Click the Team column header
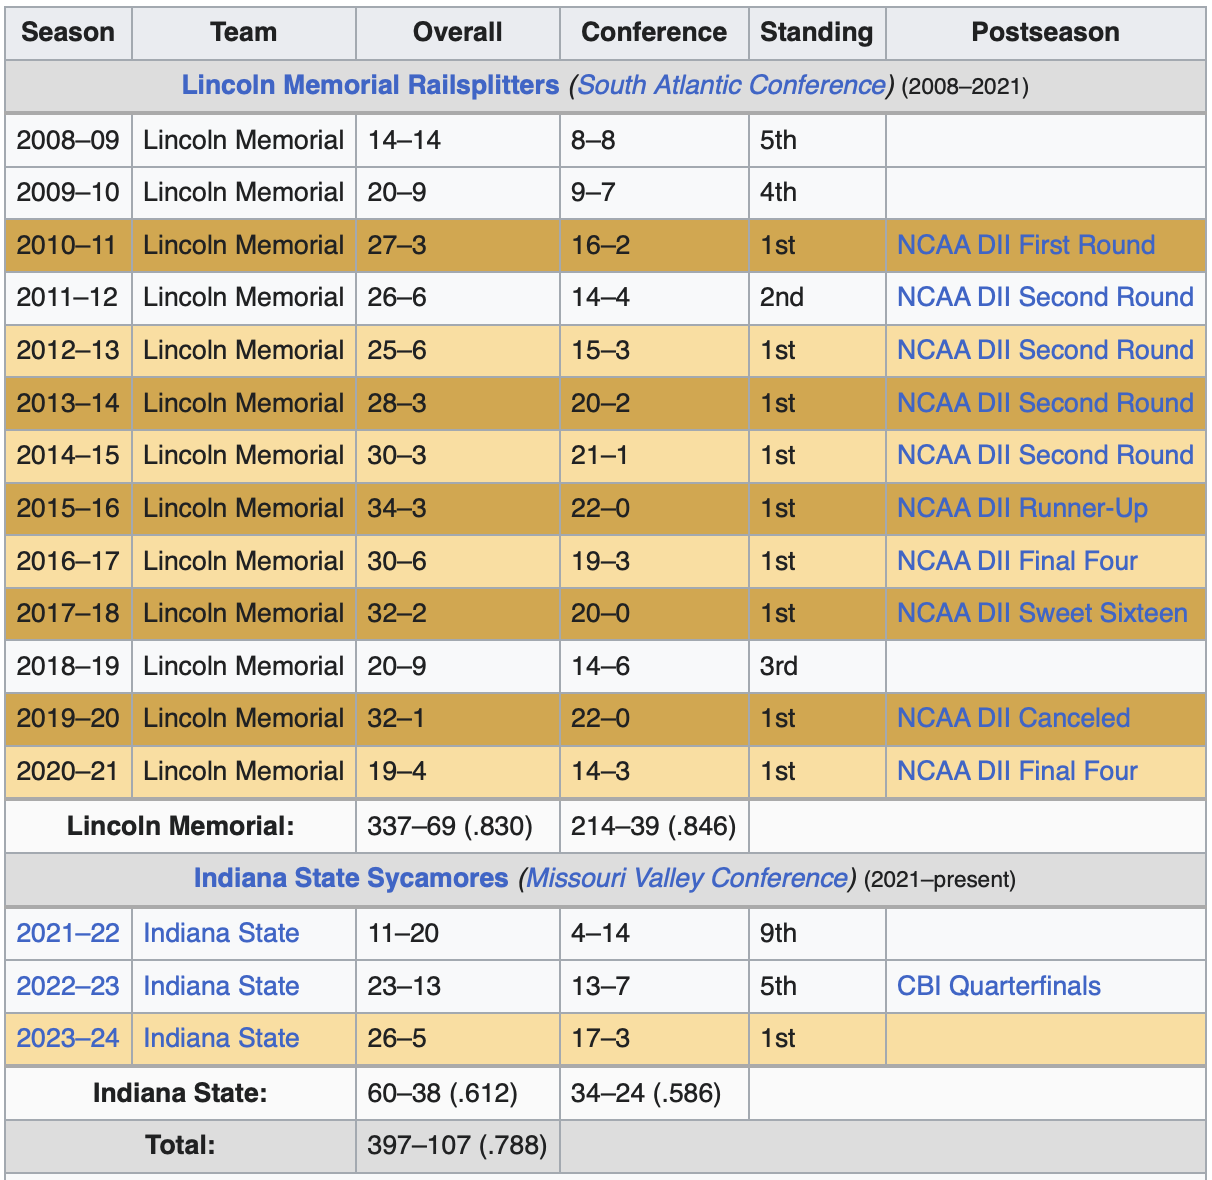Viewport: 1212px width, 1180px height. click(x=244, y=32)
